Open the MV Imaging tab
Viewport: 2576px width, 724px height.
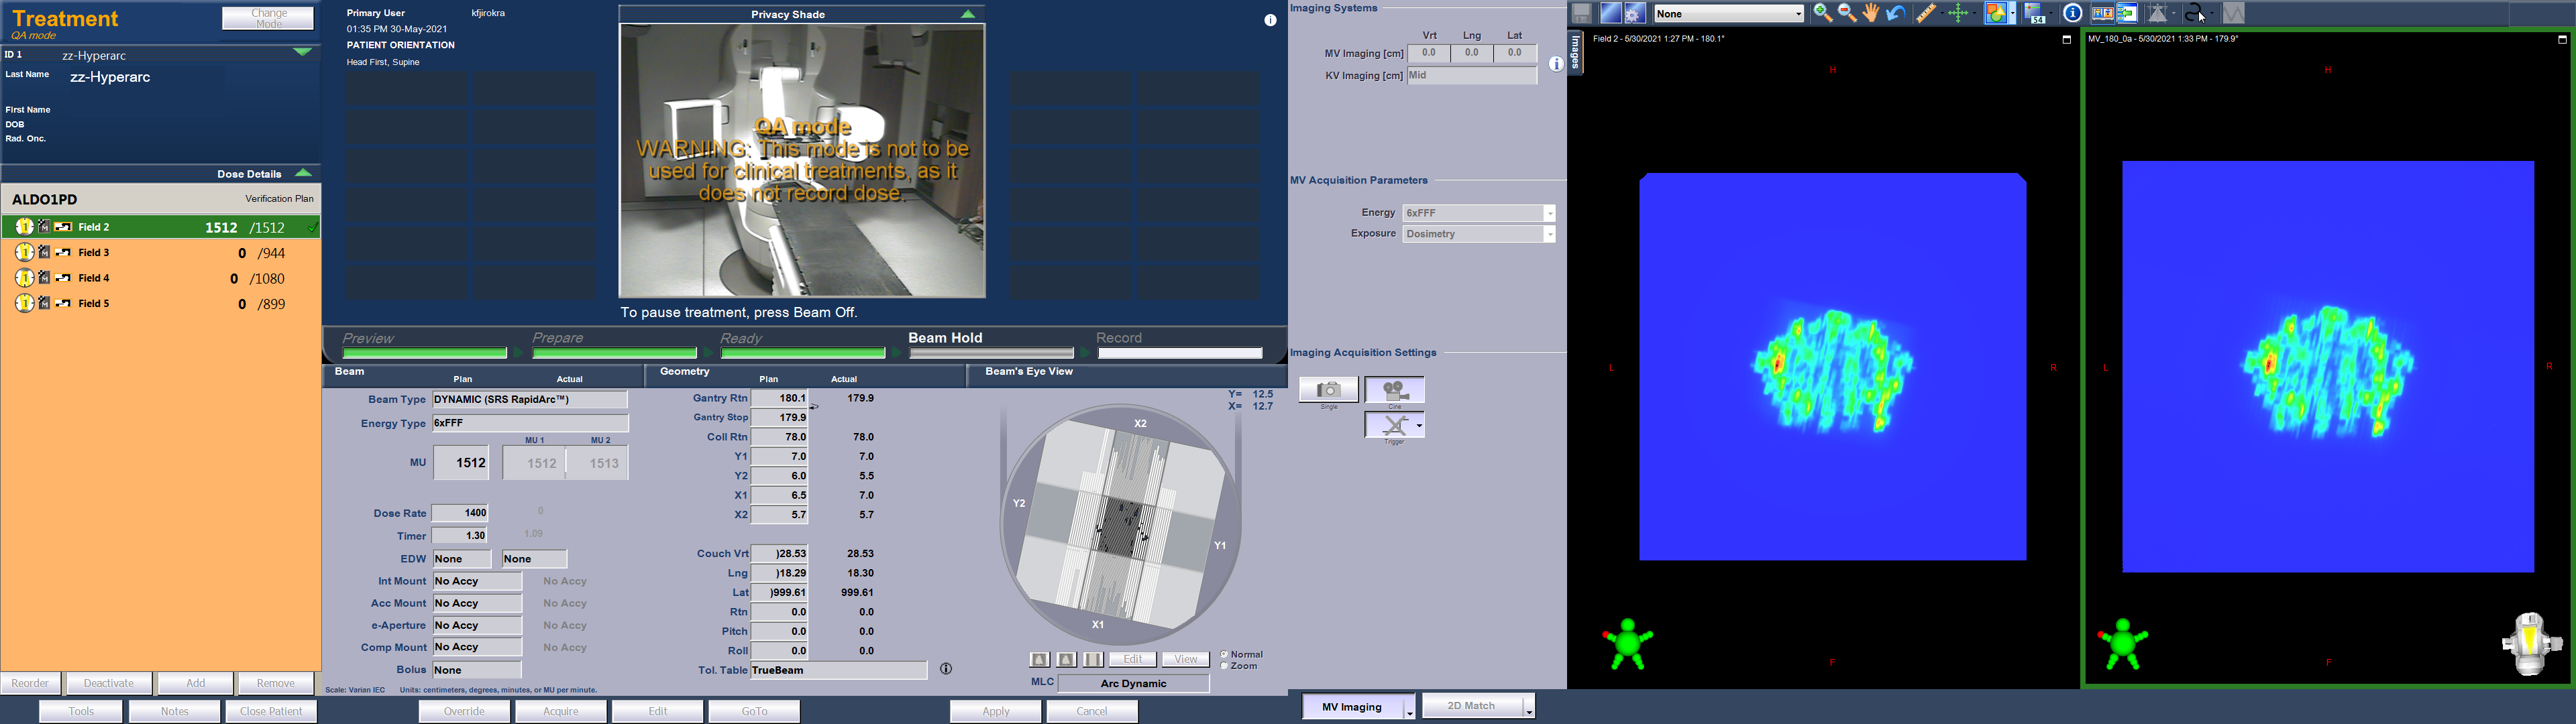coord(1352,707)
